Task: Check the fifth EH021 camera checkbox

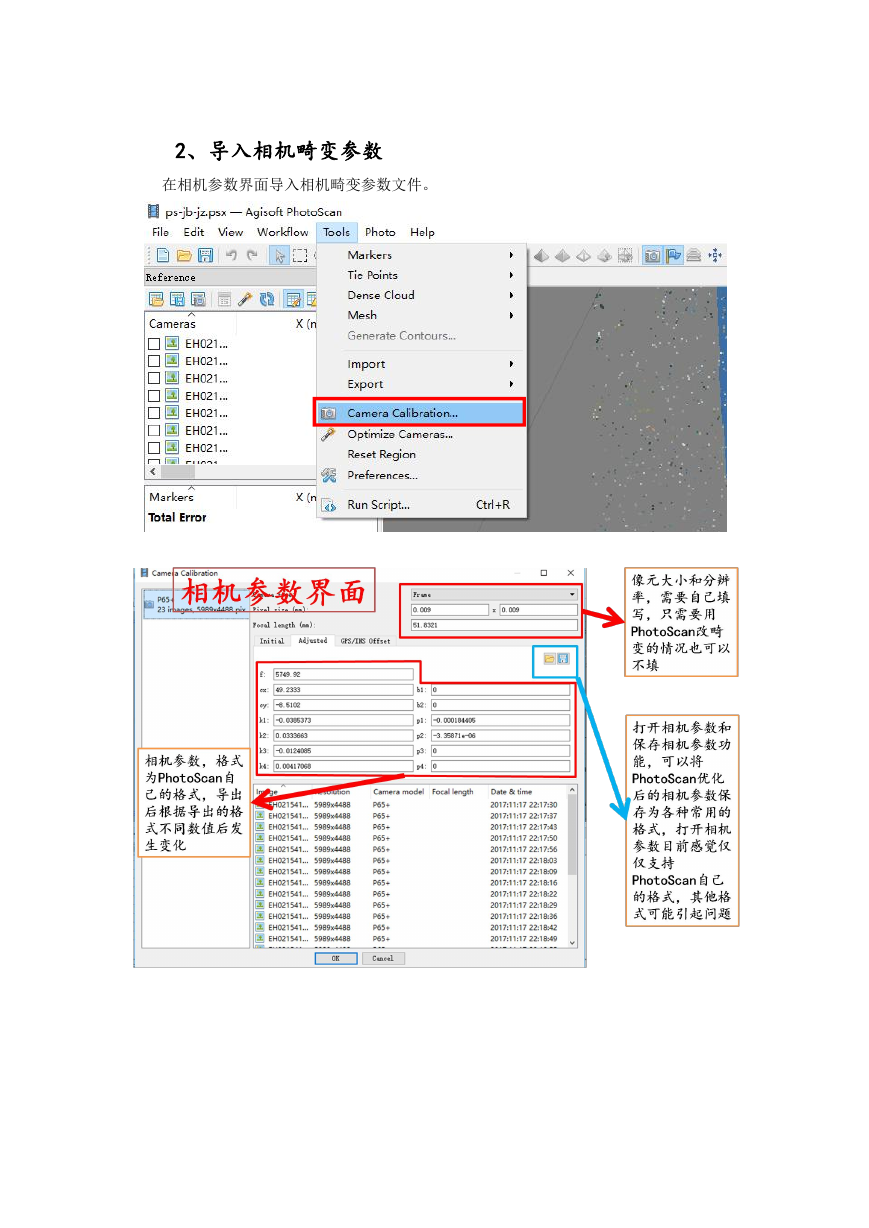Action: tap(154, 413)
